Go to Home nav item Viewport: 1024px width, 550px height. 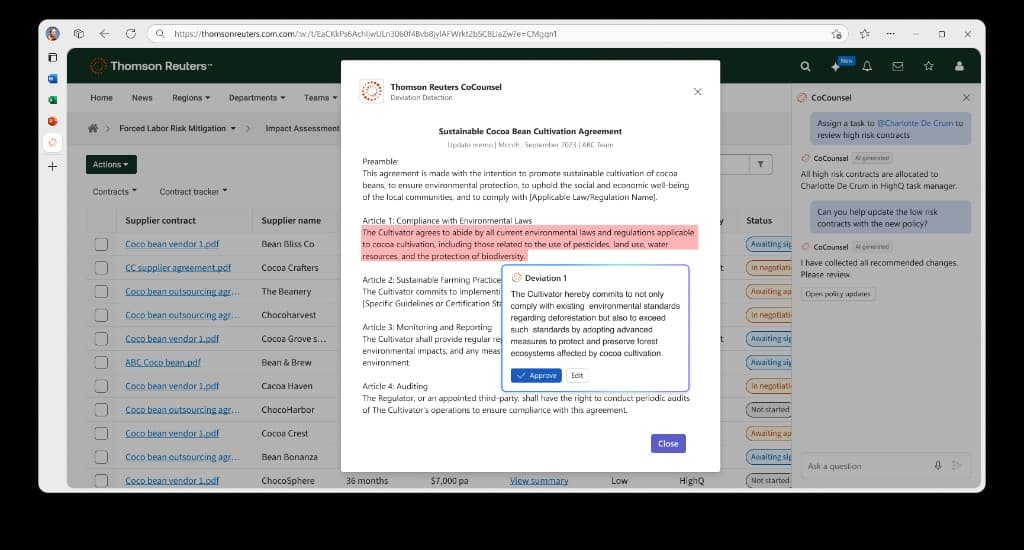[101, 97]
